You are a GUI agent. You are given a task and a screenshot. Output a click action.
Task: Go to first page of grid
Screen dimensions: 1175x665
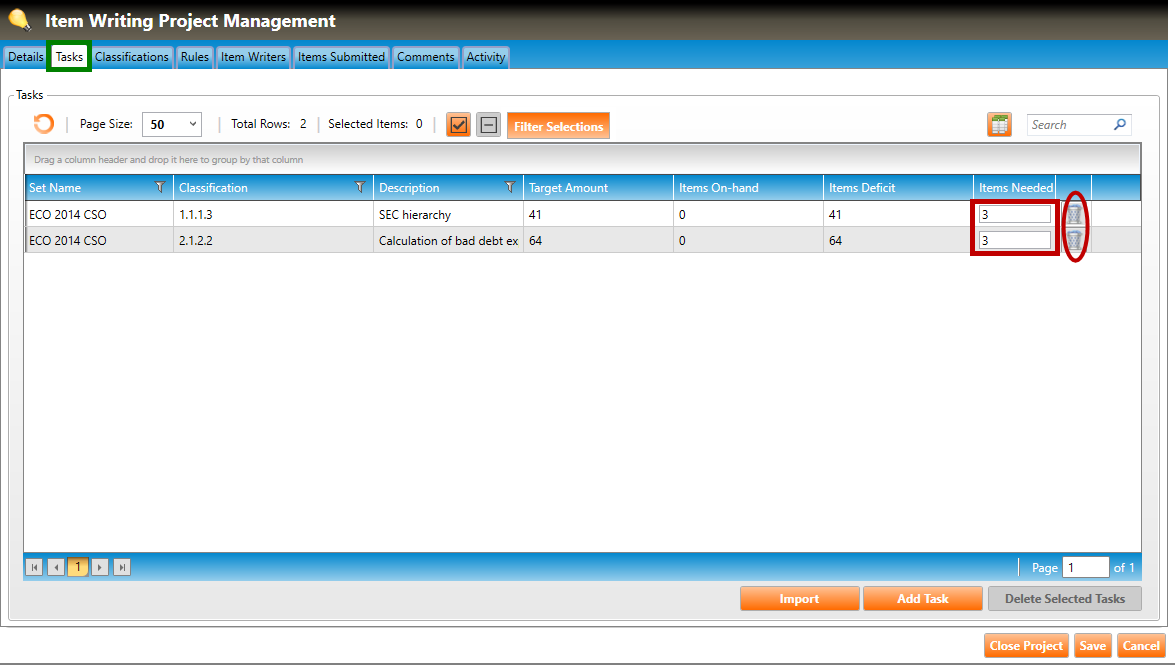click(x=35, y=567)
